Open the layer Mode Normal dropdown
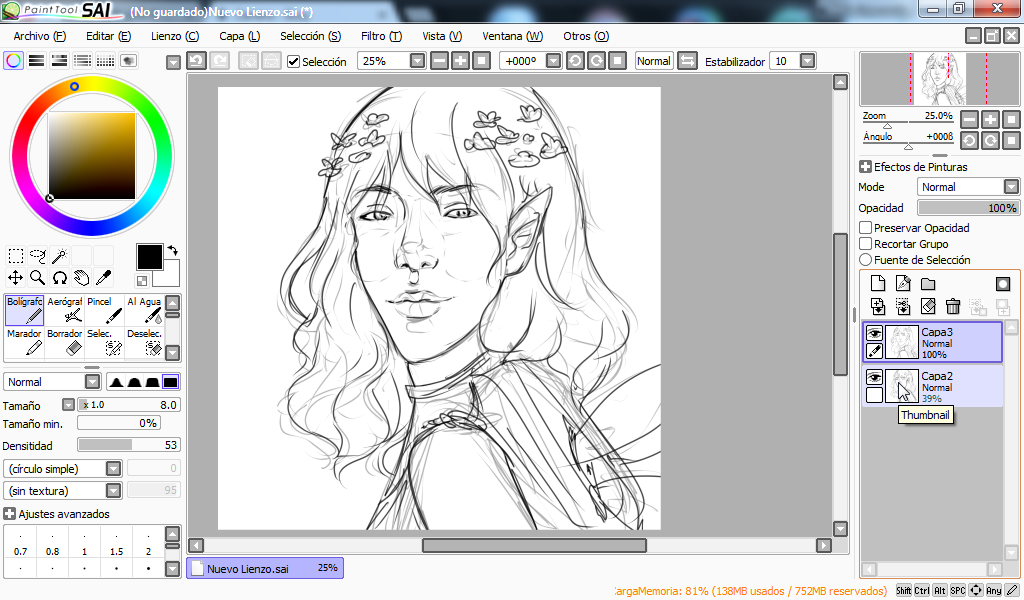The width and height of the screenshot is (1024, 600). [968, 187]
